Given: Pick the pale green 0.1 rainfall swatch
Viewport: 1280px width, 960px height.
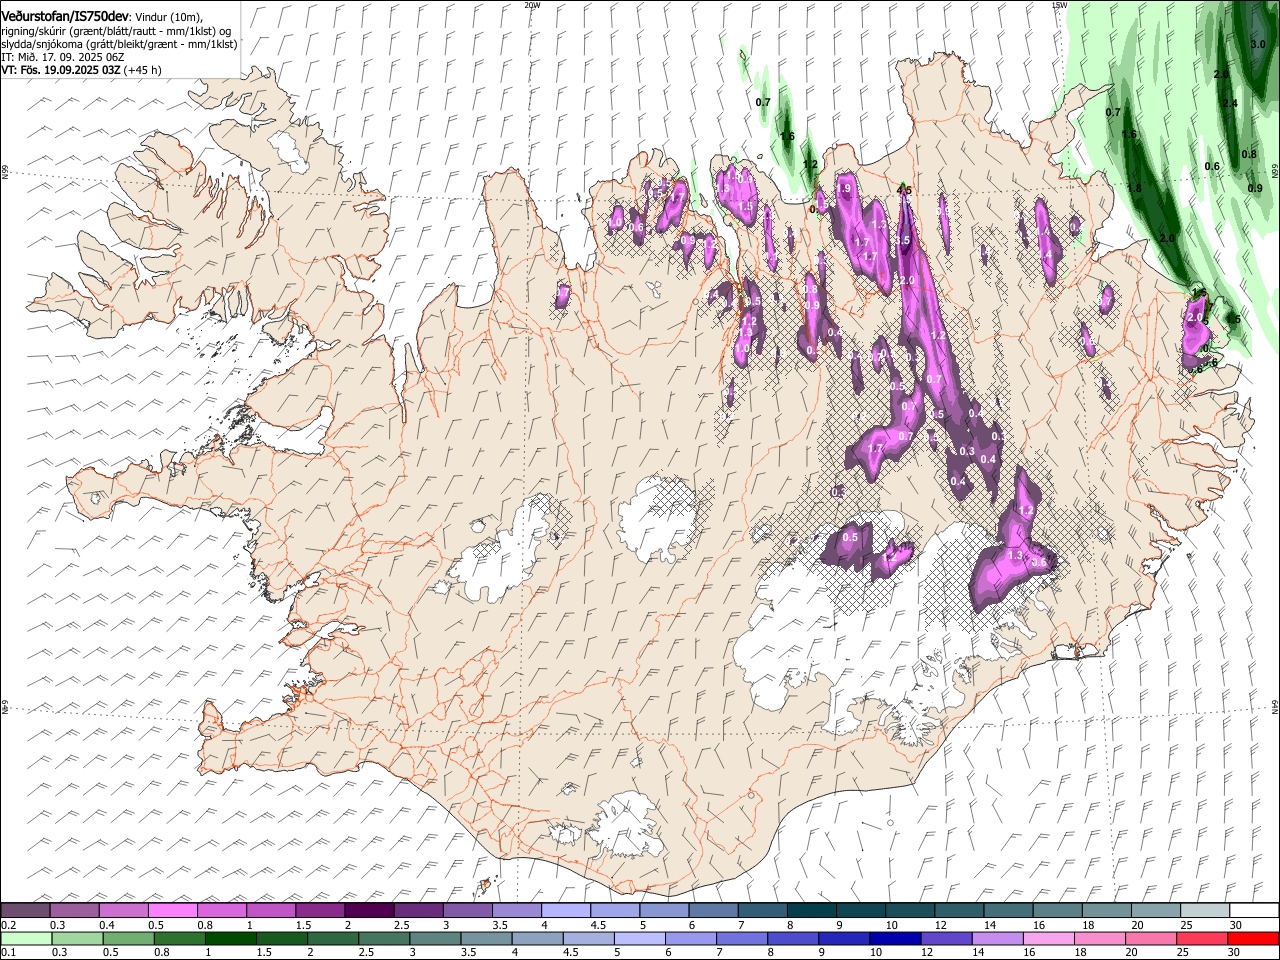Looking at the screenshot, I should 26,939.
